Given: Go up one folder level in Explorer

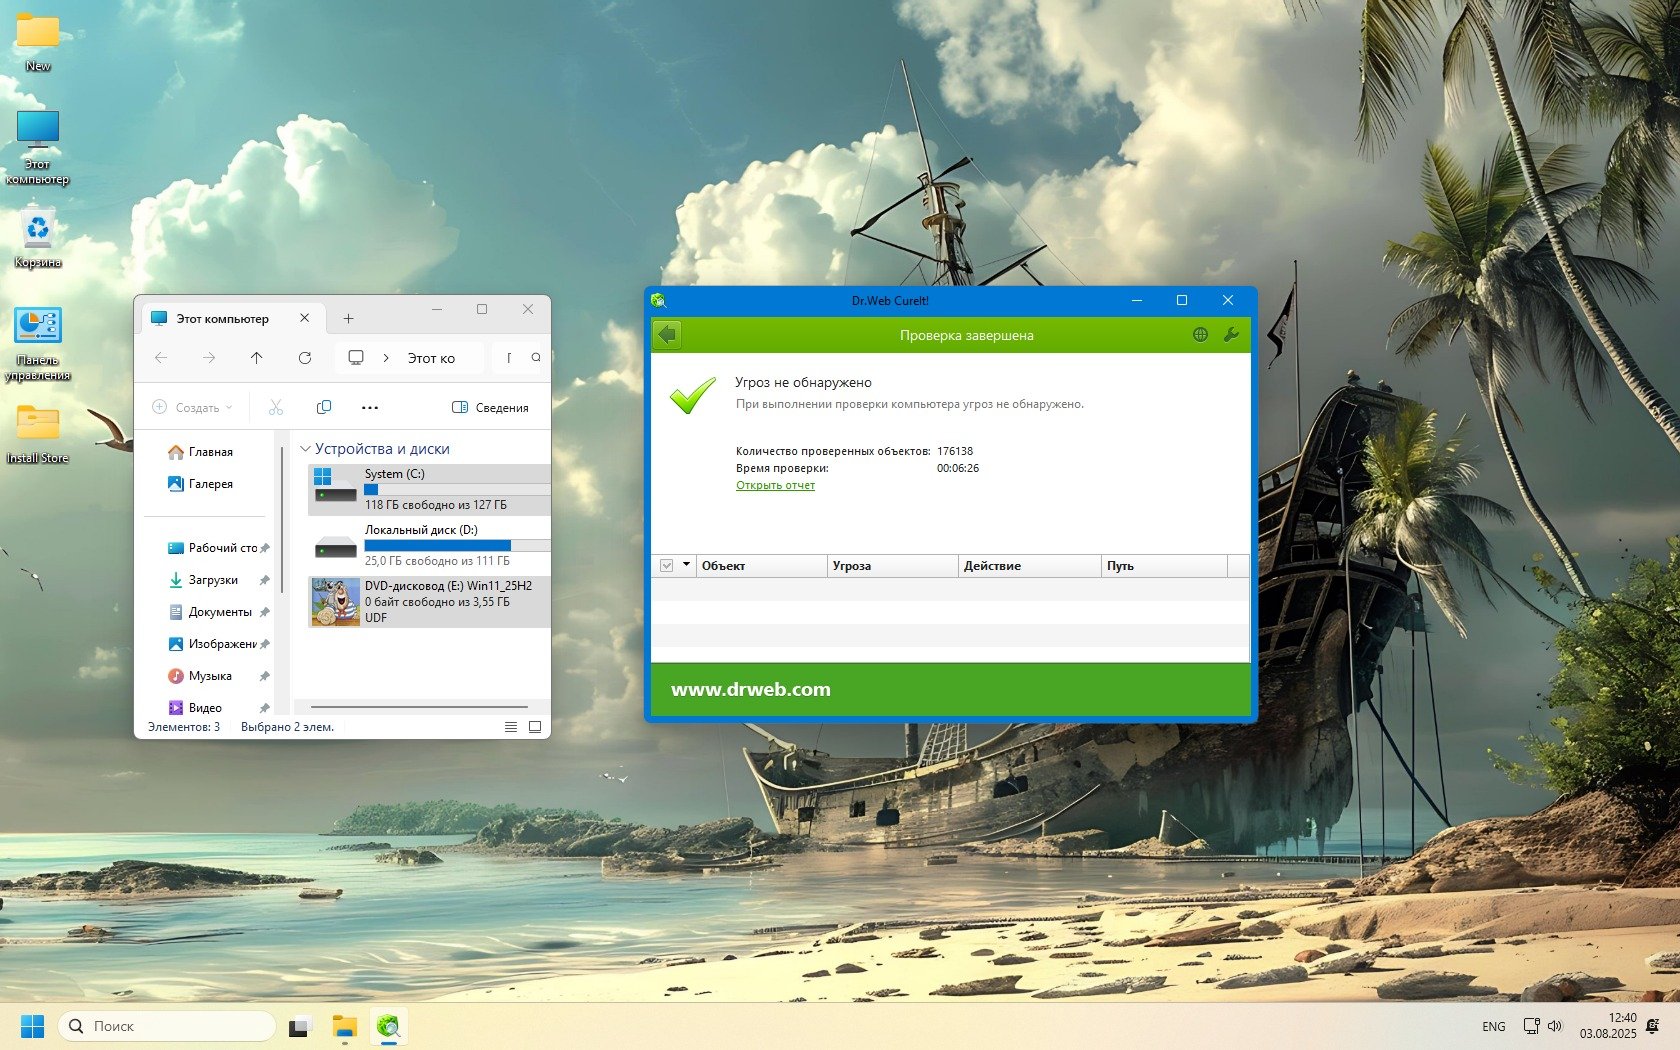Looking at the screenshot, I should click(257, 358).
